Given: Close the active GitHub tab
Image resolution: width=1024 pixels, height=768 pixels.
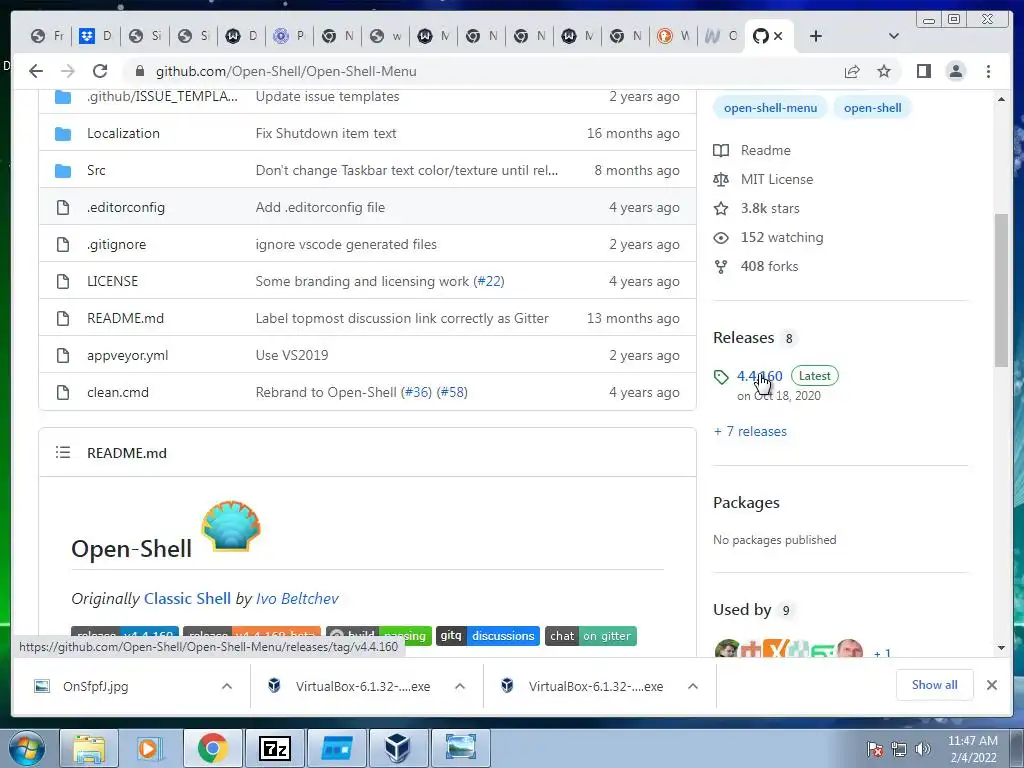Looking at the screenshot, I should tap(778, 36).
